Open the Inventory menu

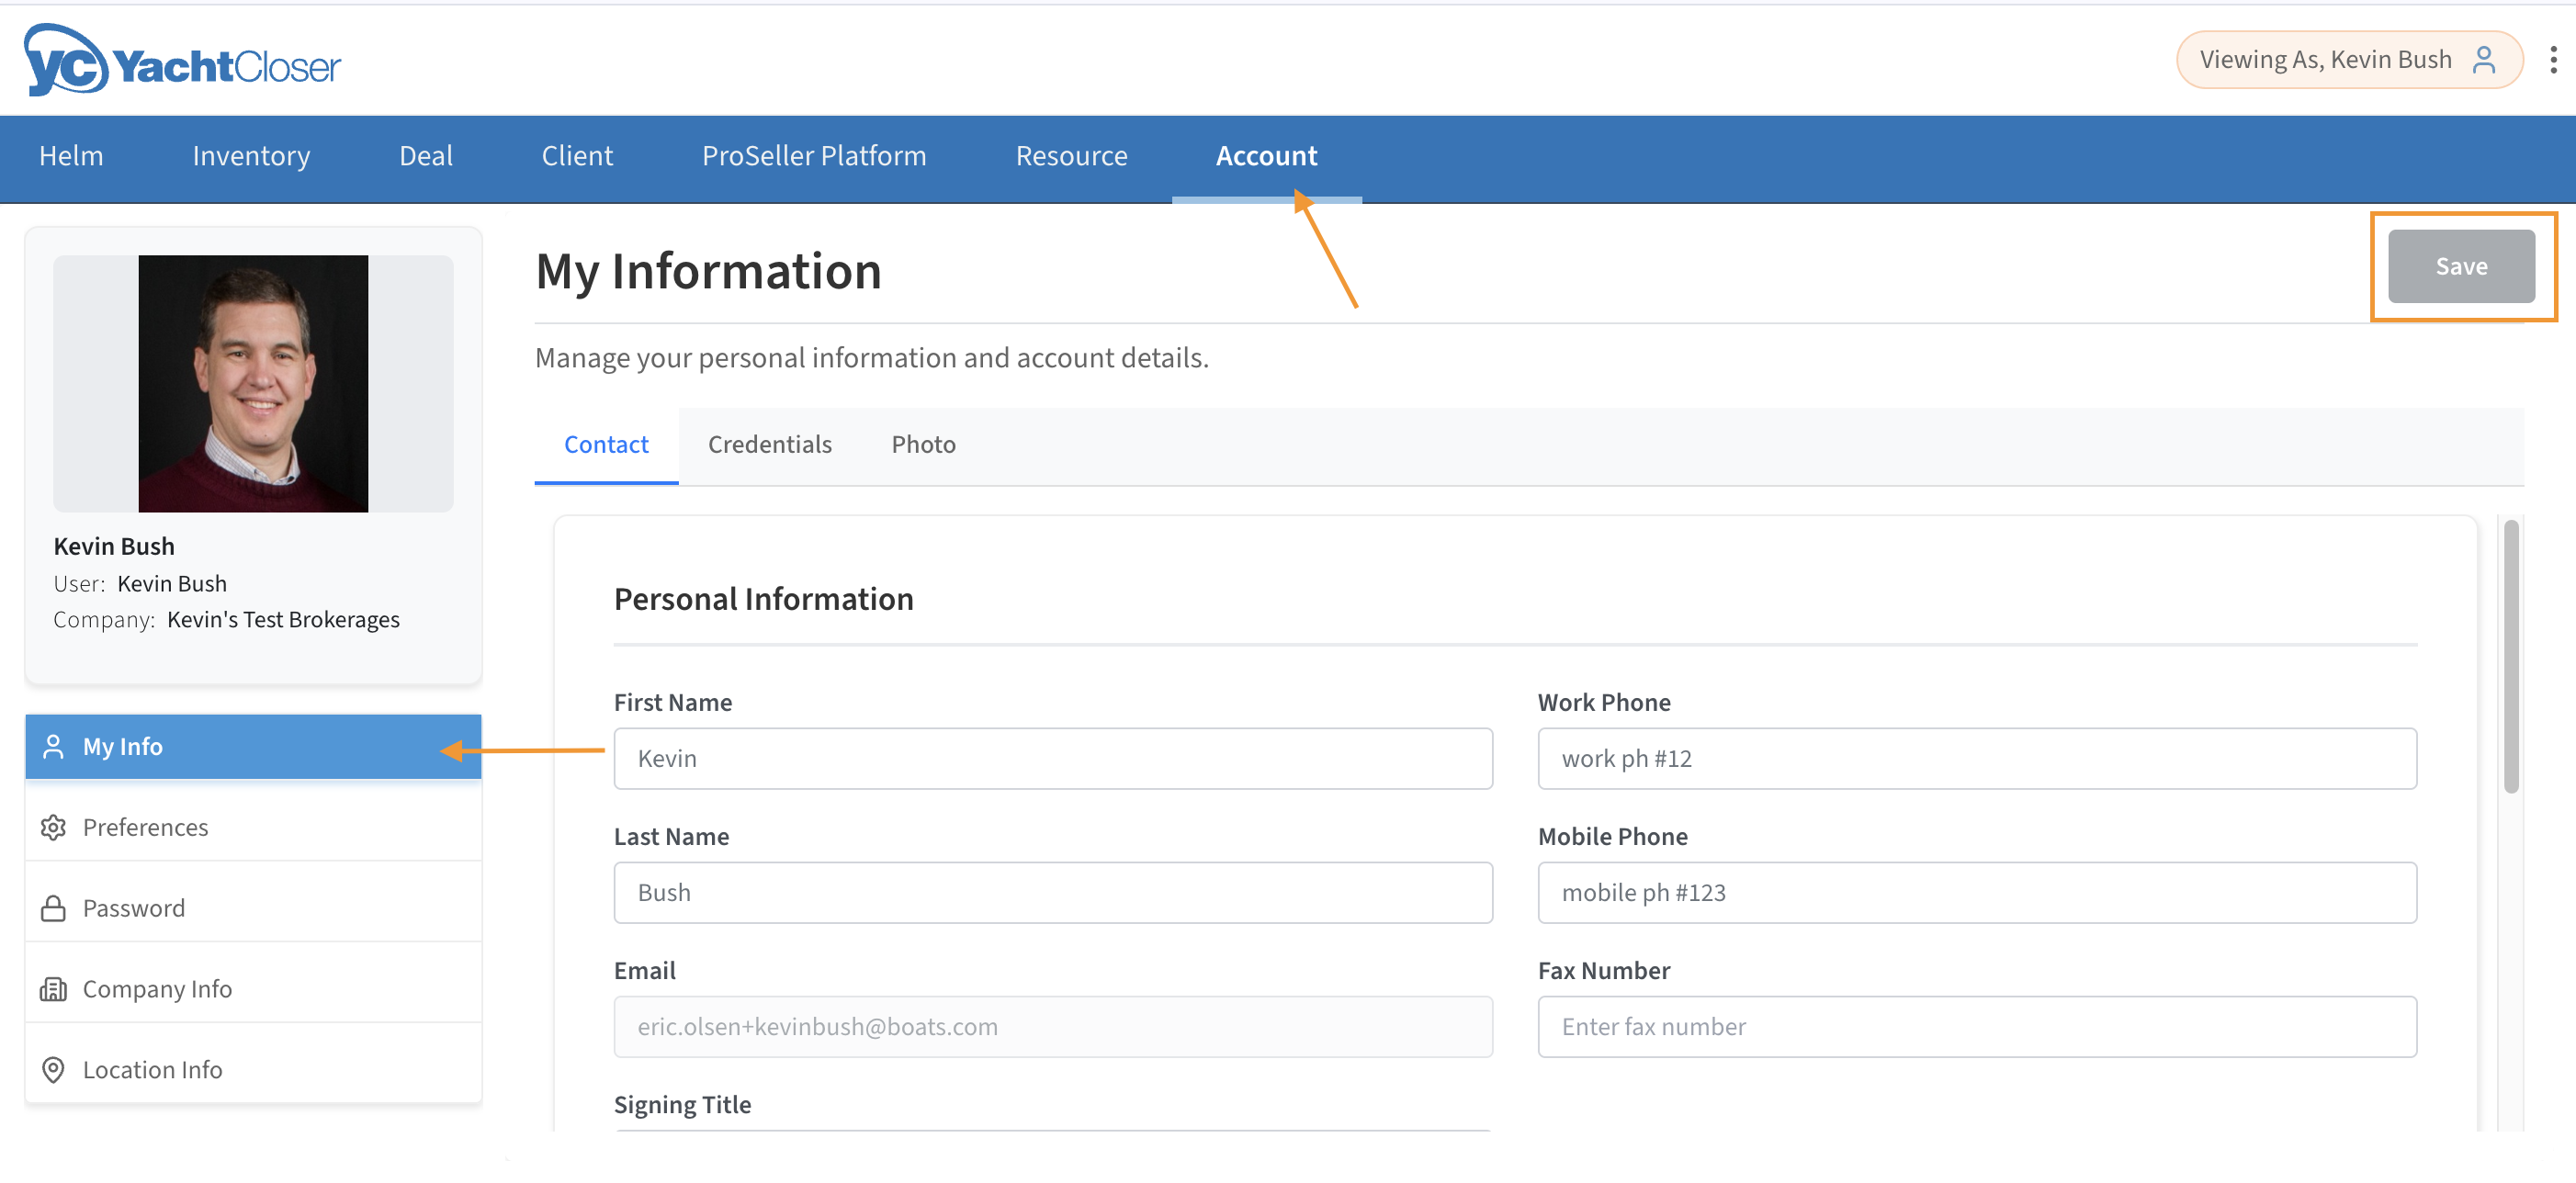pos(251,156)
